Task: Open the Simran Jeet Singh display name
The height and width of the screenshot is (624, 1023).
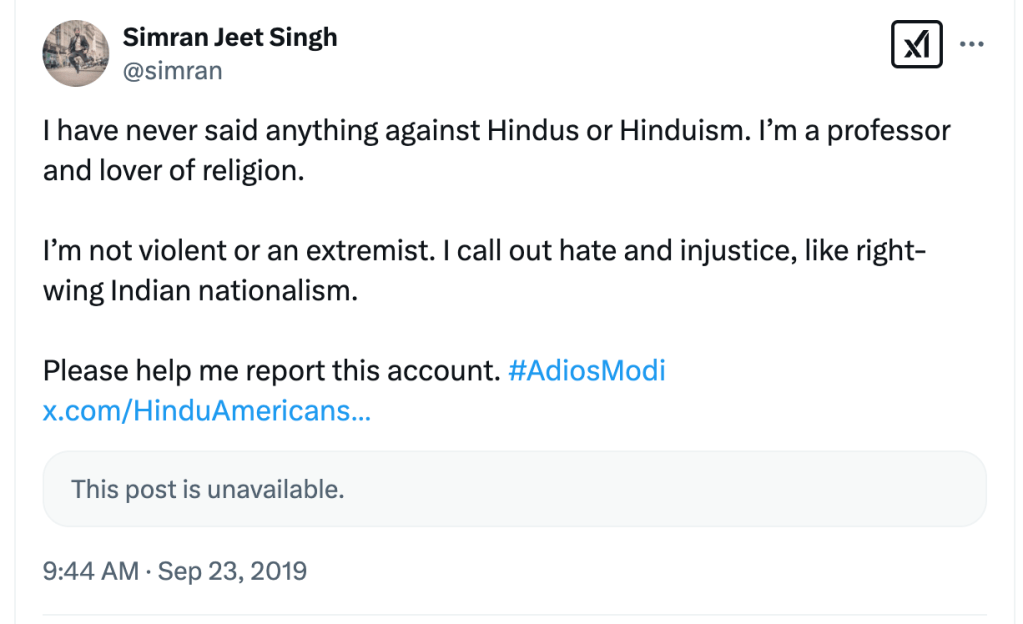Action: (x=229, y=38)
